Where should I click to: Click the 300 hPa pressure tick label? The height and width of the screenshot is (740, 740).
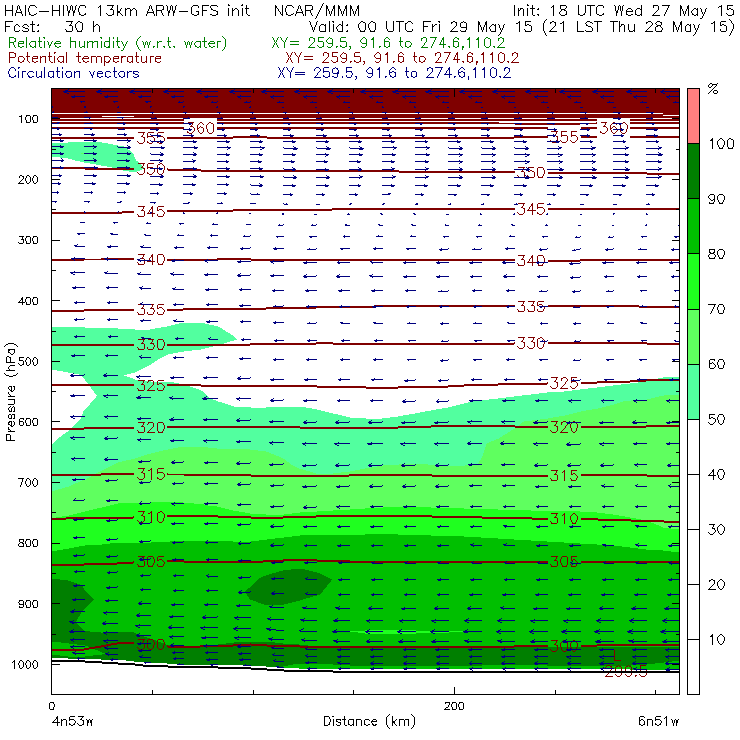28,240
